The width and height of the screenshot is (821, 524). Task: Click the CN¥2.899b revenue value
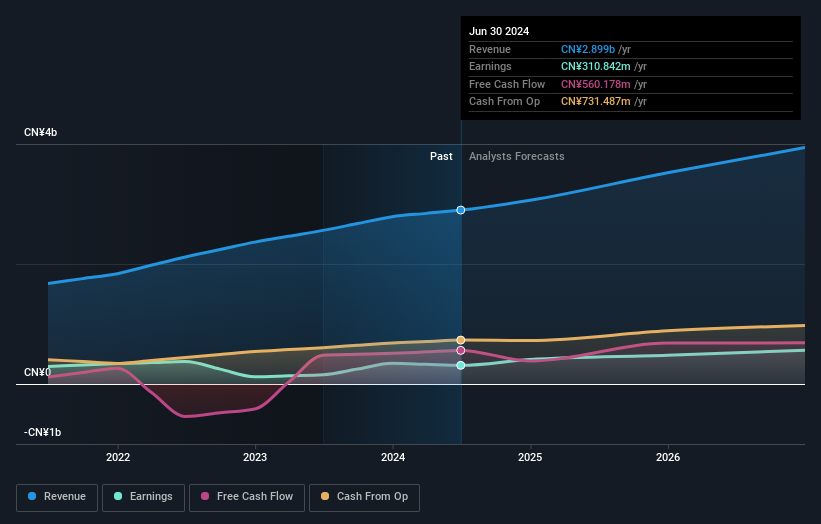587,49
